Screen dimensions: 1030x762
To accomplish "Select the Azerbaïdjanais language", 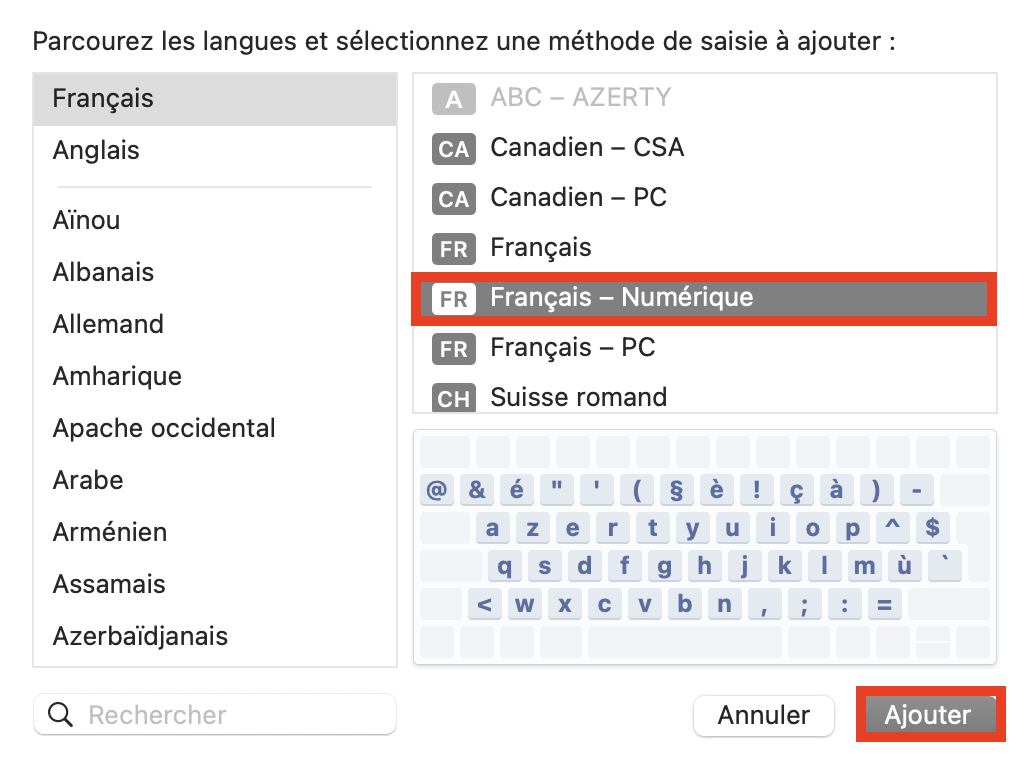I will [140, 636].
